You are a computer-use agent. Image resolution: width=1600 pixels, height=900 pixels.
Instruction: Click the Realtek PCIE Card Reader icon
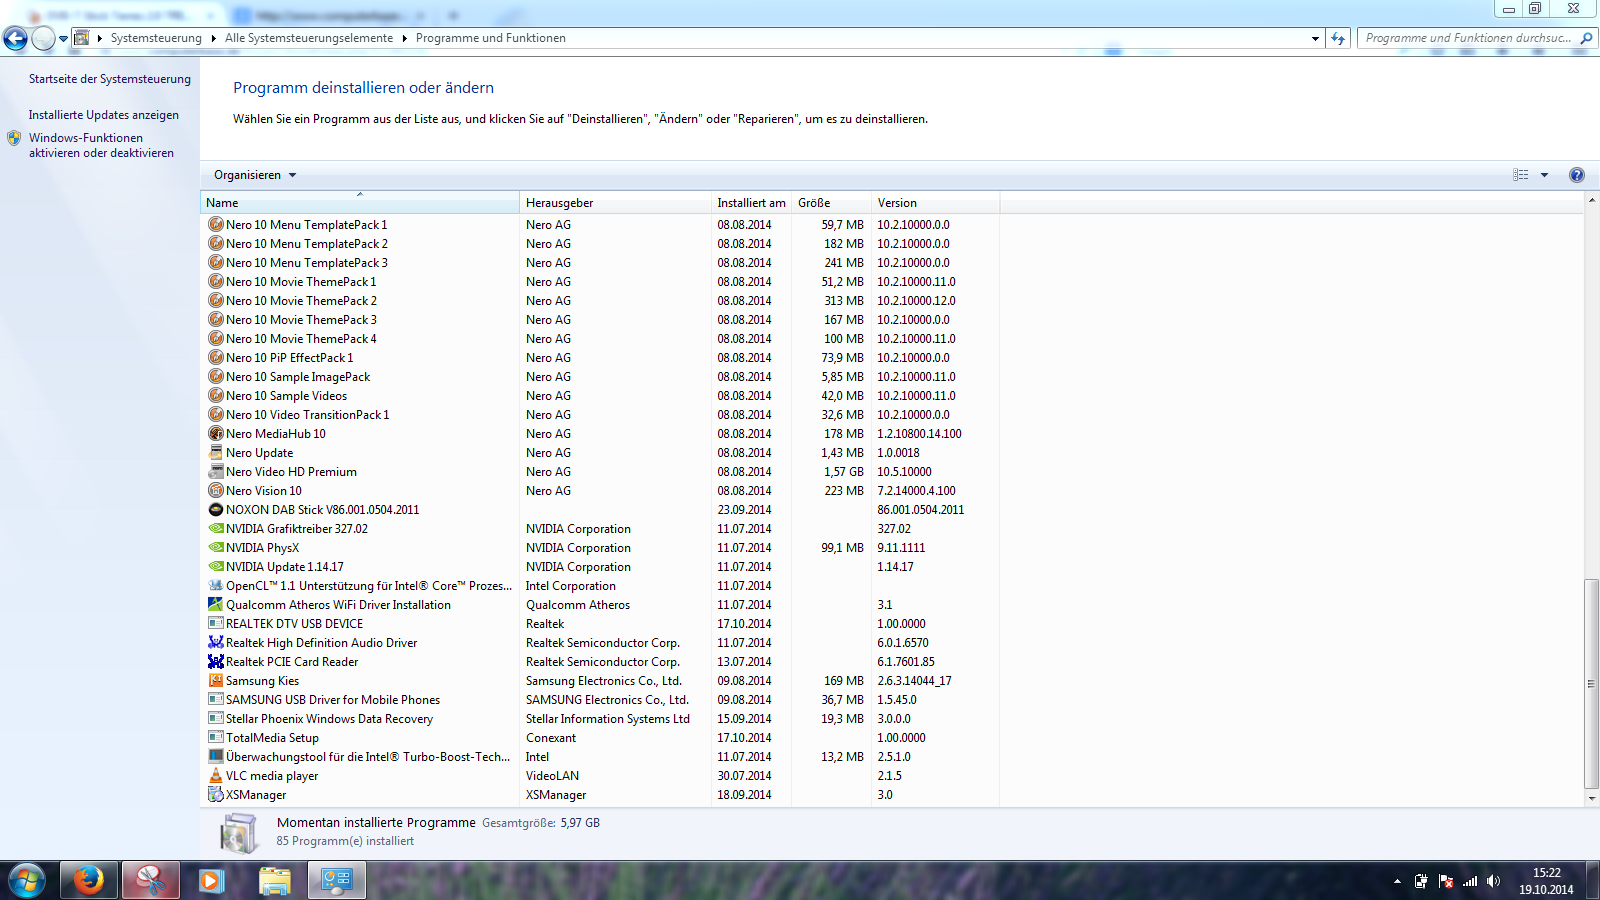pos(215,661)
